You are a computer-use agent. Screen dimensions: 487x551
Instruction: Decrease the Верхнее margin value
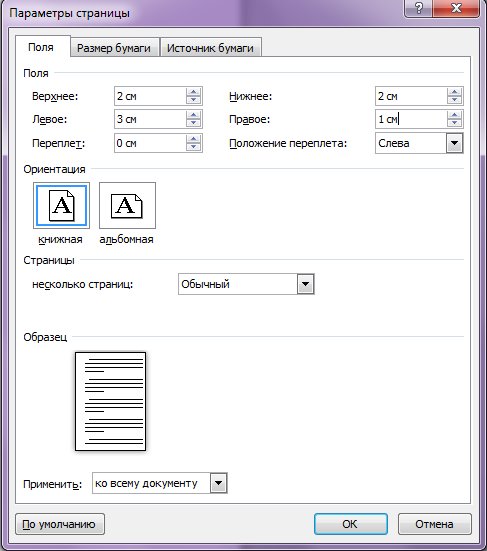click(193, 100)
